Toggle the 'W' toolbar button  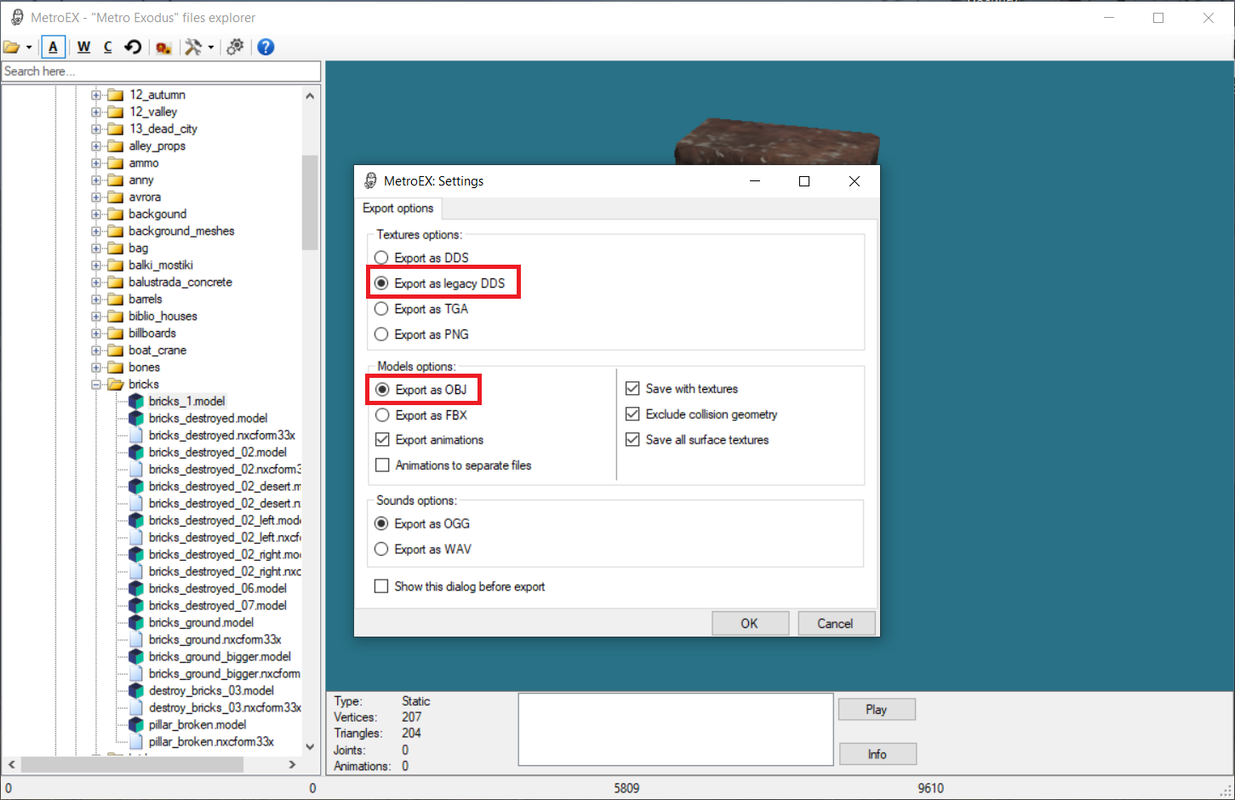point(84,47)
